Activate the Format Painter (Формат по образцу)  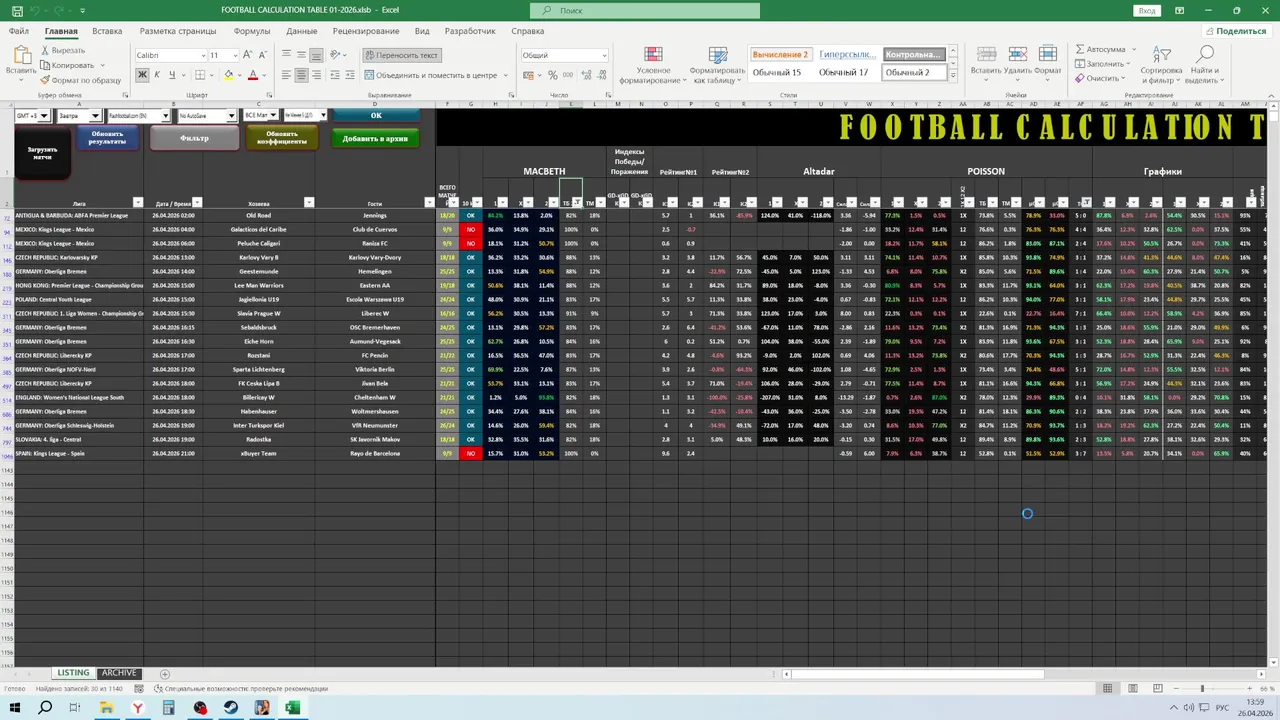pos(80,80)
